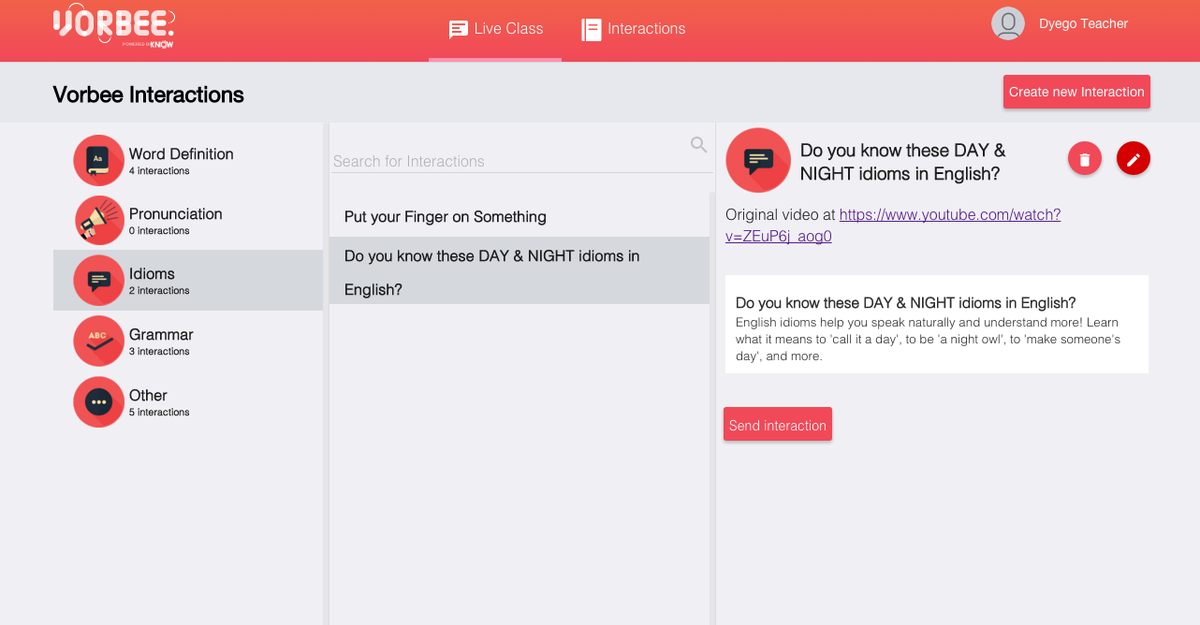Click the Vorbee Interactions page heading
The width and height of the screenshot is (1200, 625).
(148, 94)
